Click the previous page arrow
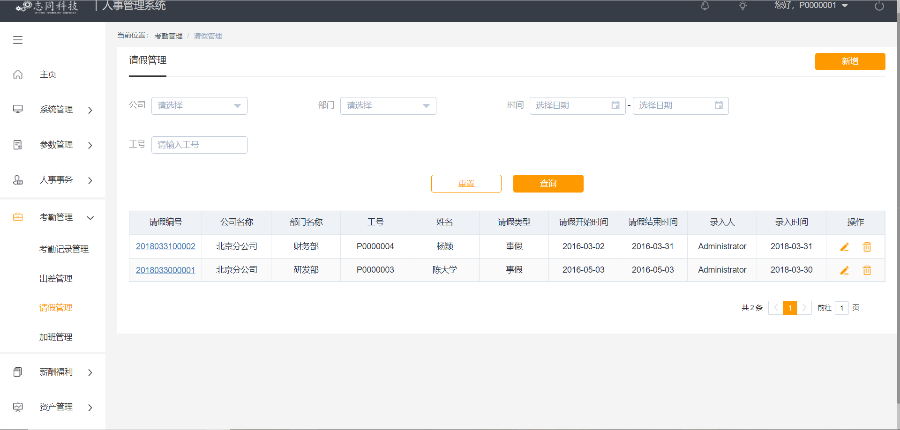The height and width of the screenshot is (430, 900). 776,308
